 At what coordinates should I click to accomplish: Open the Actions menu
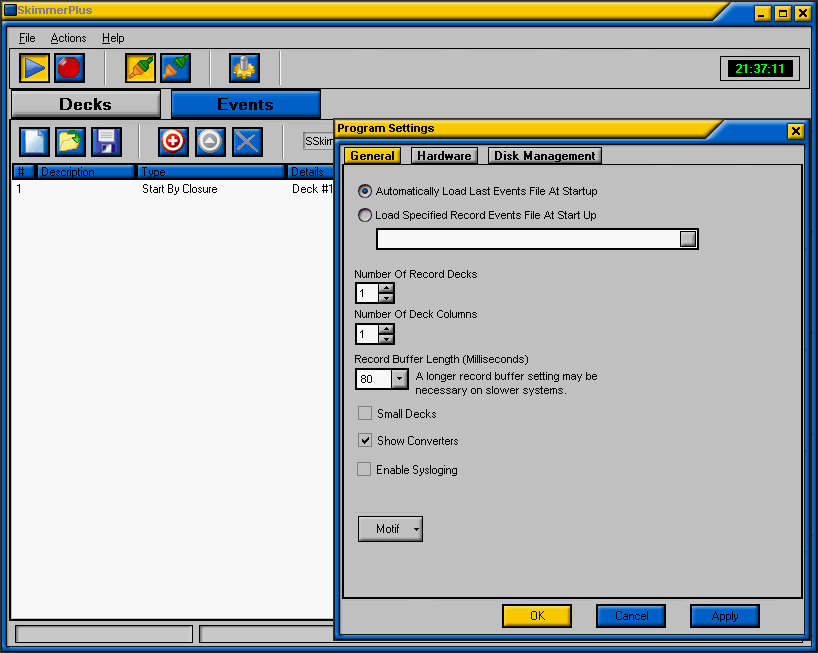(x=68, y=38)
